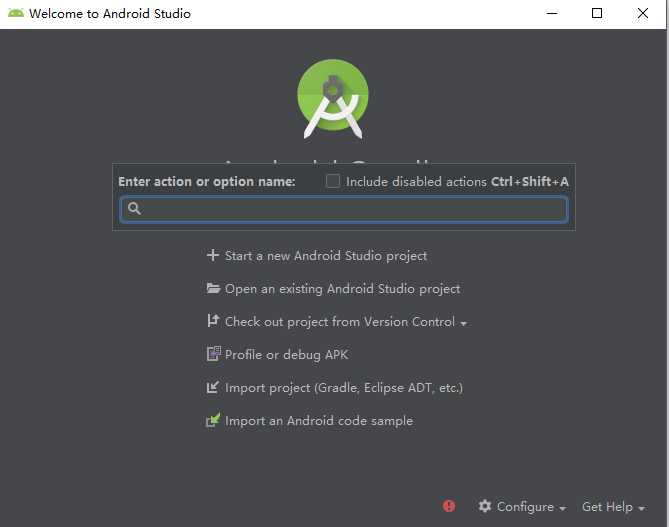
Task: Open the Get Help dropdown
Action: [613, 507]
